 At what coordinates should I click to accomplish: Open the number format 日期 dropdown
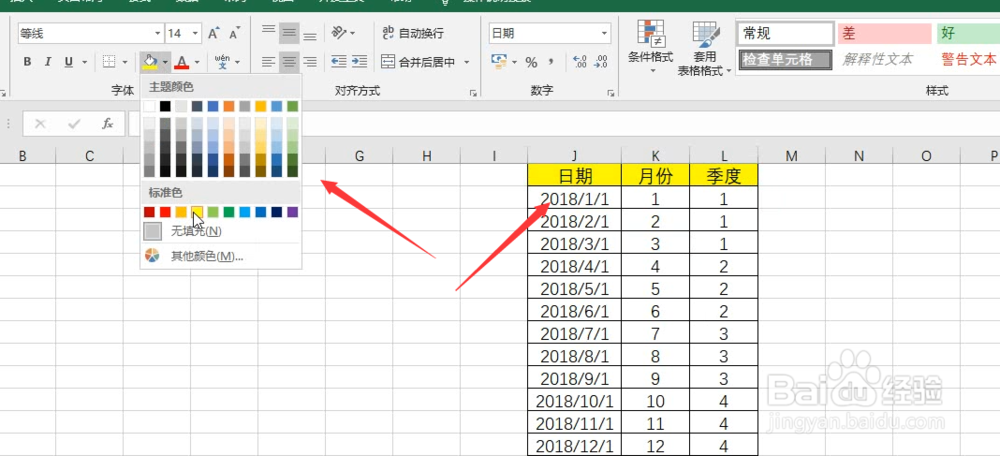point(604,33)
